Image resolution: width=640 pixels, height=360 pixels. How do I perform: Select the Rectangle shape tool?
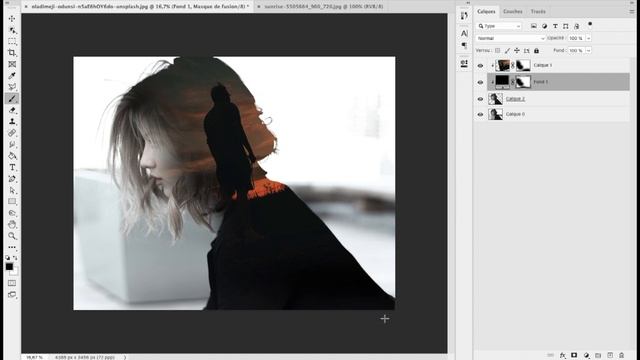coord(12,202)
